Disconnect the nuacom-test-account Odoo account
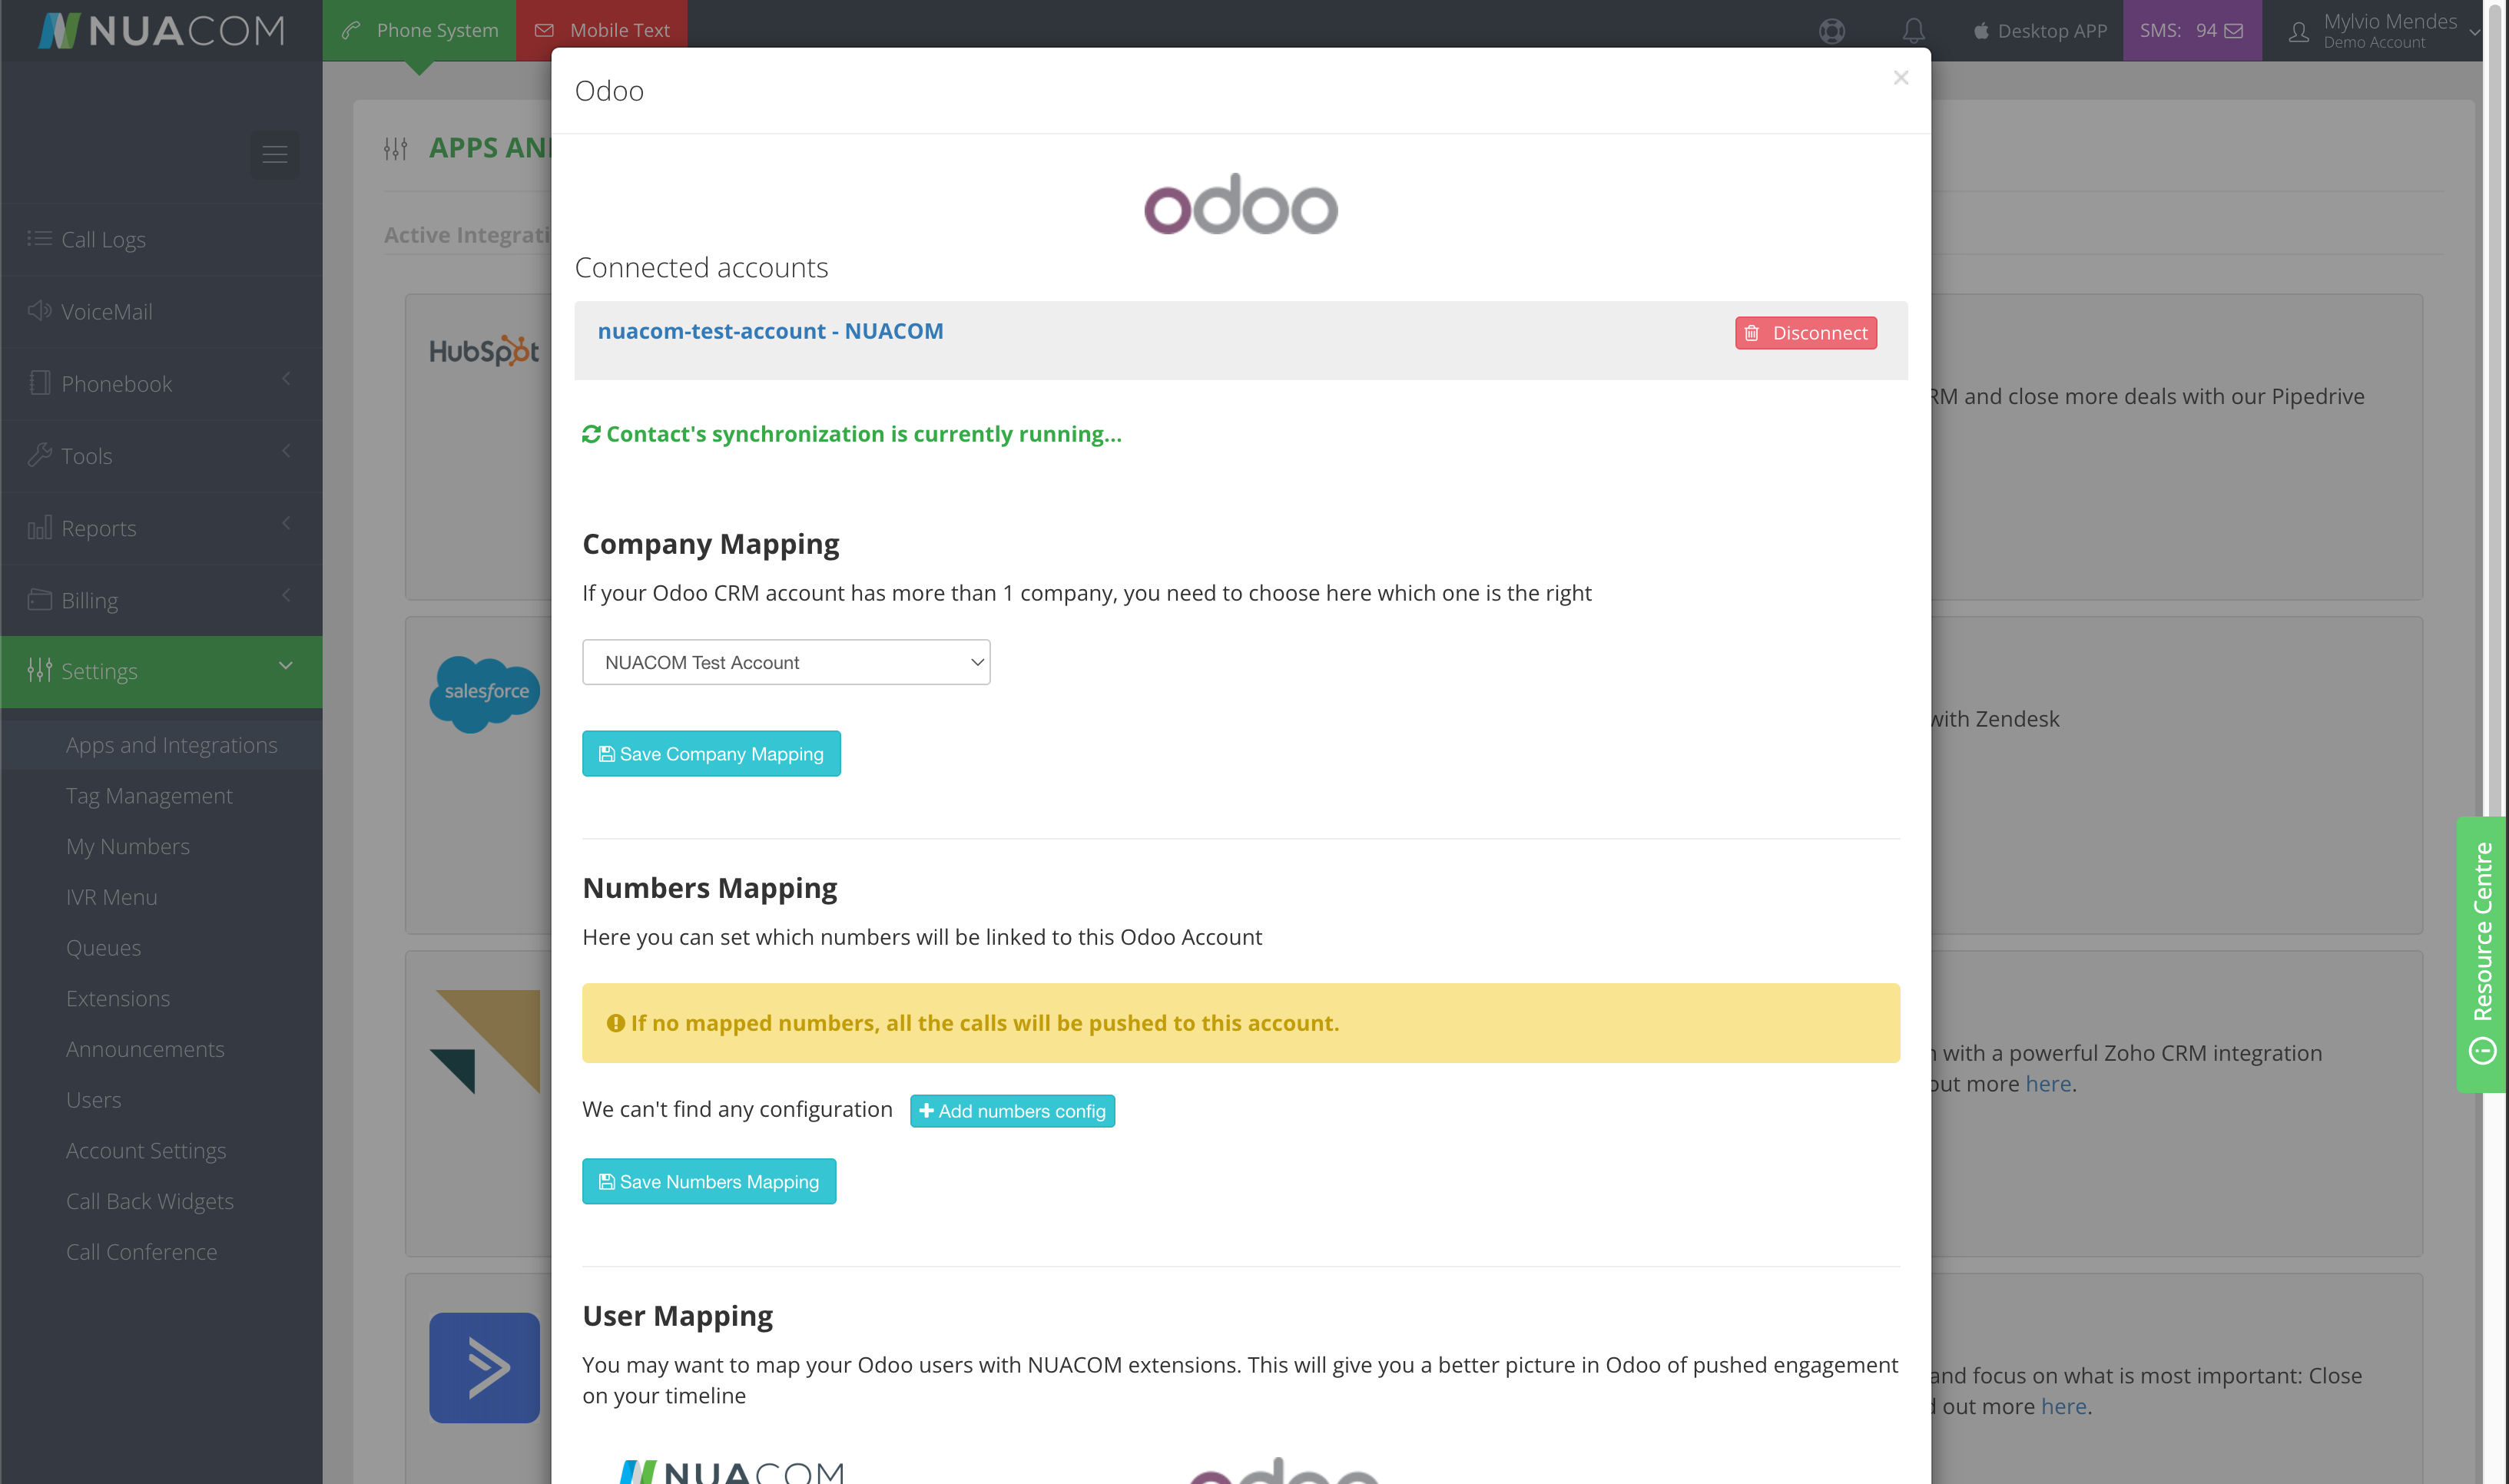2509x1484 pixels. [1806, 333]
